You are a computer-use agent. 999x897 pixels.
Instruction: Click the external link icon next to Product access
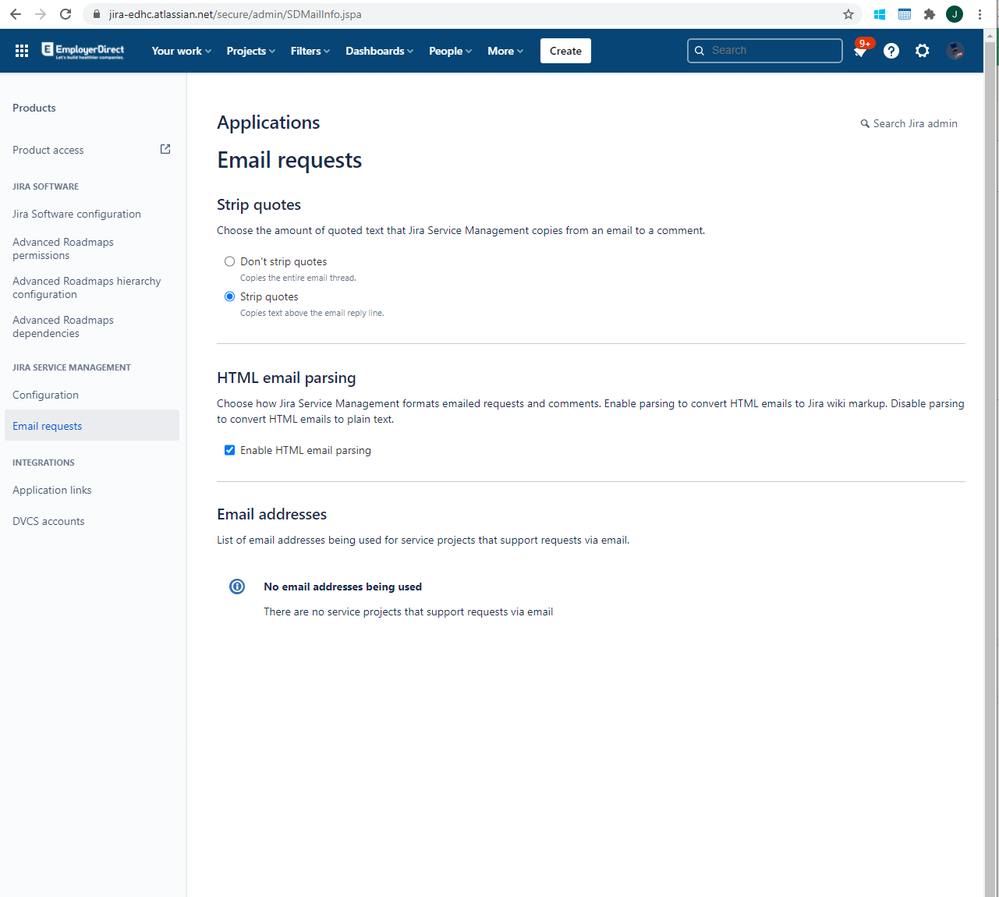(165, 149)
